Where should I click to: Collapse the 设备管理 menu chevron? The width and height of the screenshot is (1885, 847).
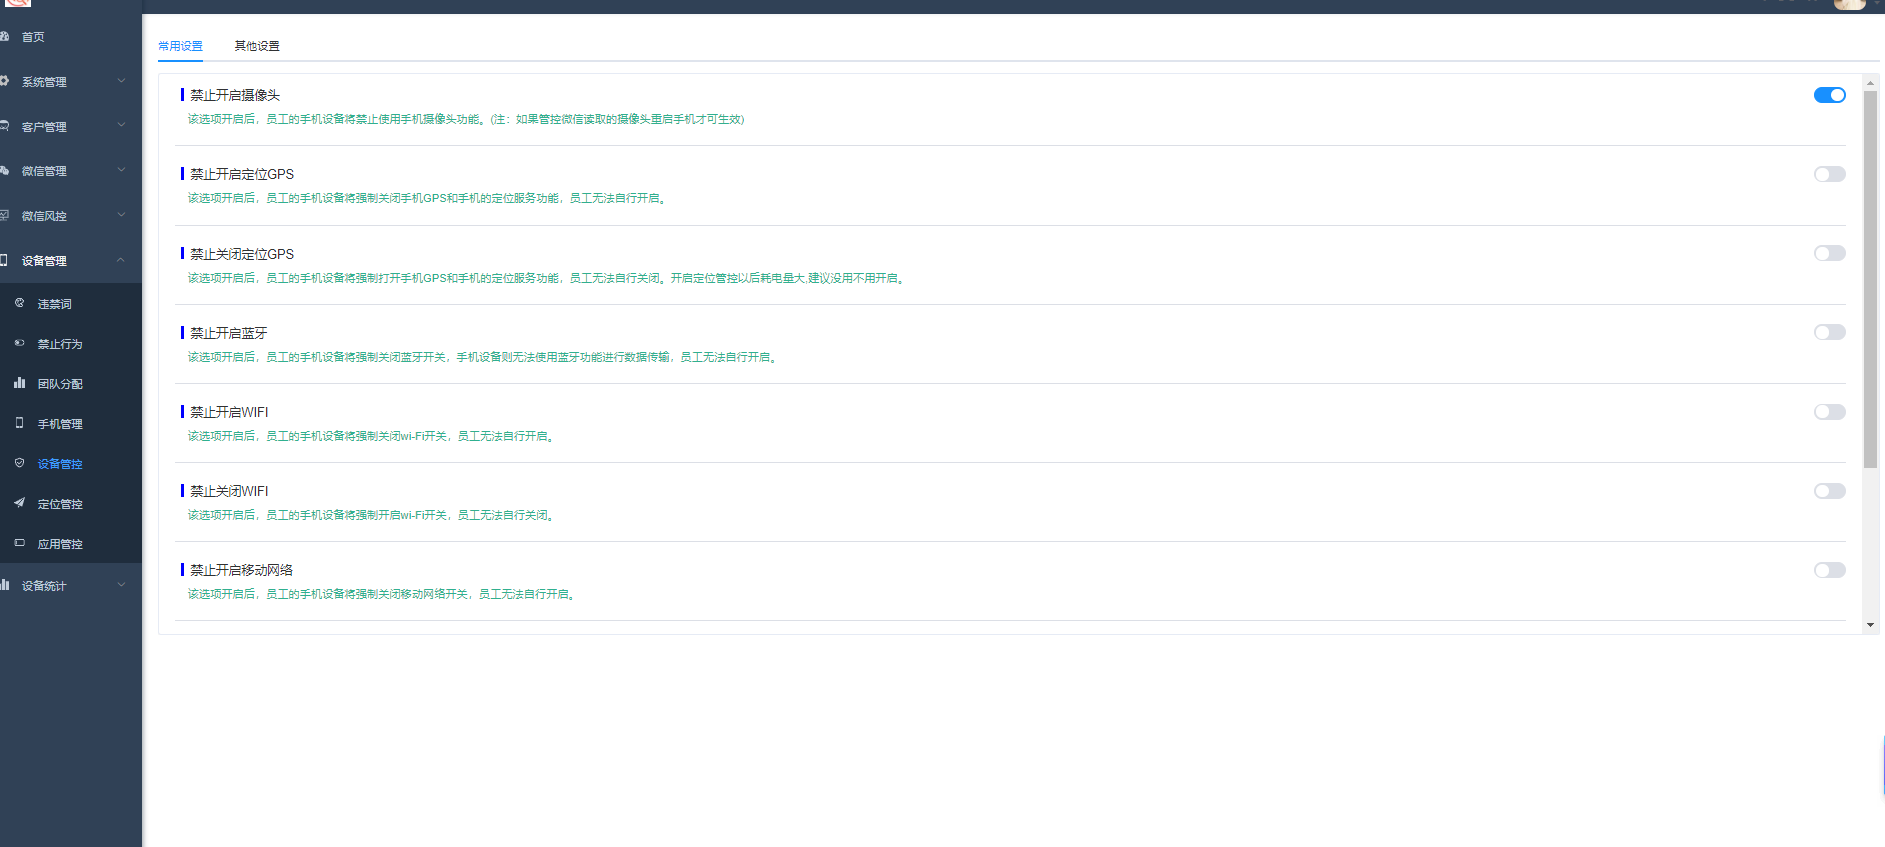pos(121,260)
